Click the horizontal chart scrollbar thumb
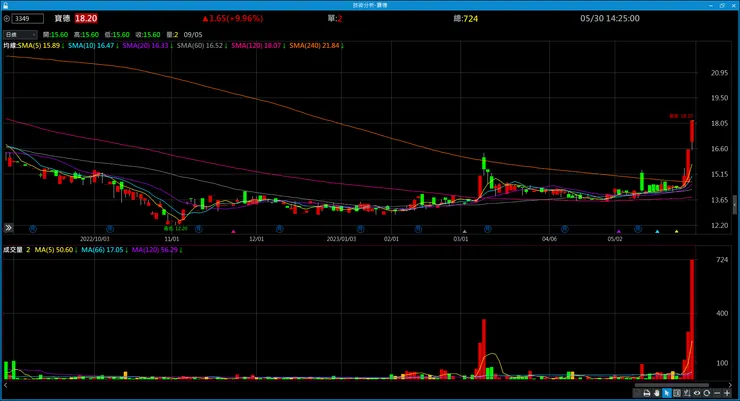 coord(671,385)
